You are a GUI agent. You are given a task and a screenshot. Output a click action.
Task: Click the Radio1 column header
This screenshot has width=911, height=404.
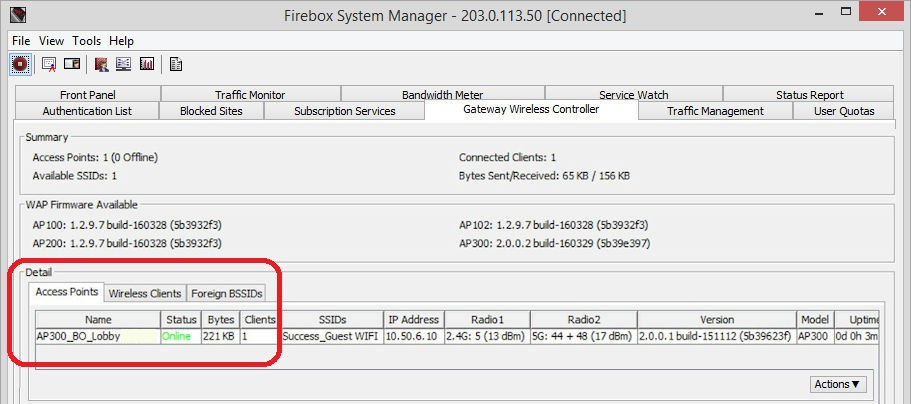(487, 320)
